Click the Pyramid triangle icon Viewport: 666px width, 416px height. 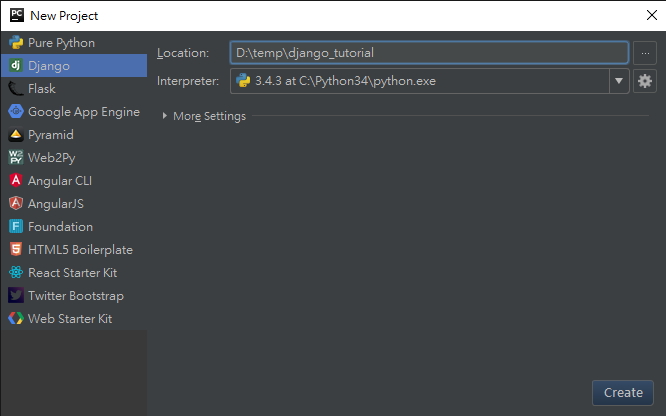click(16, 135)
